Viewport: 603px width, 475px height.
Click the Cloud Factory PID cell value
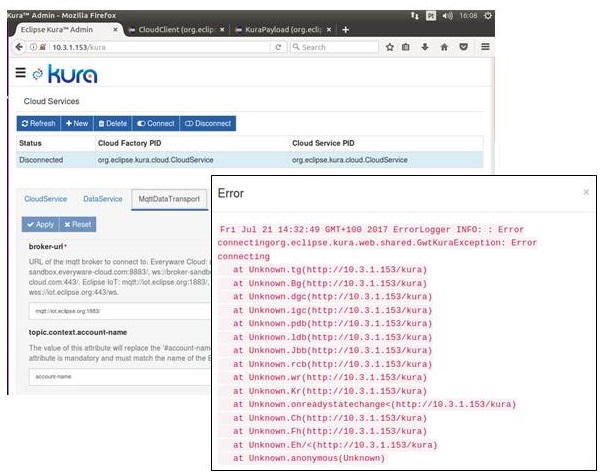click(x=155, y=160)
